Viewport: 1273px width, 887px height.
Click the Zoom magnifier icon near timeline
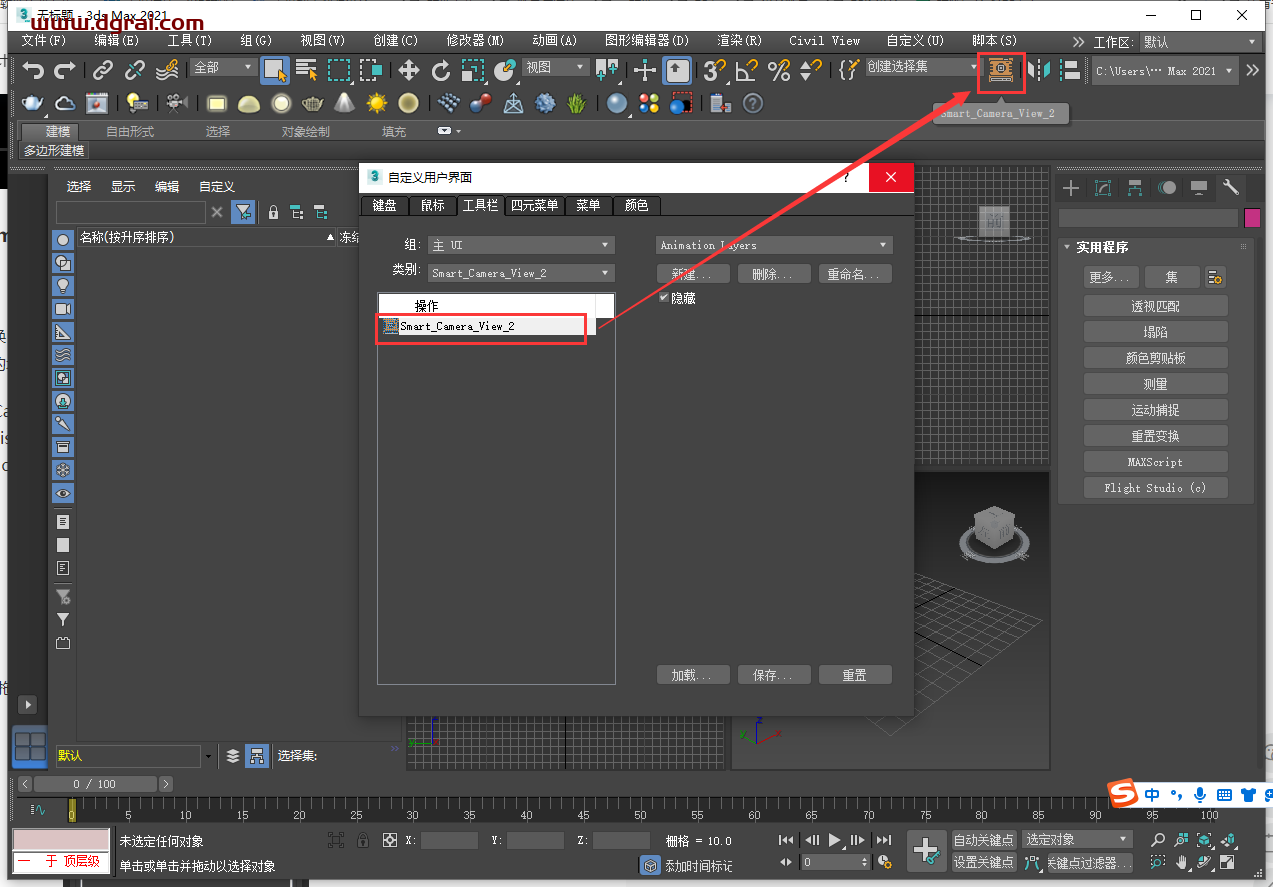(x=1158, y=839)
